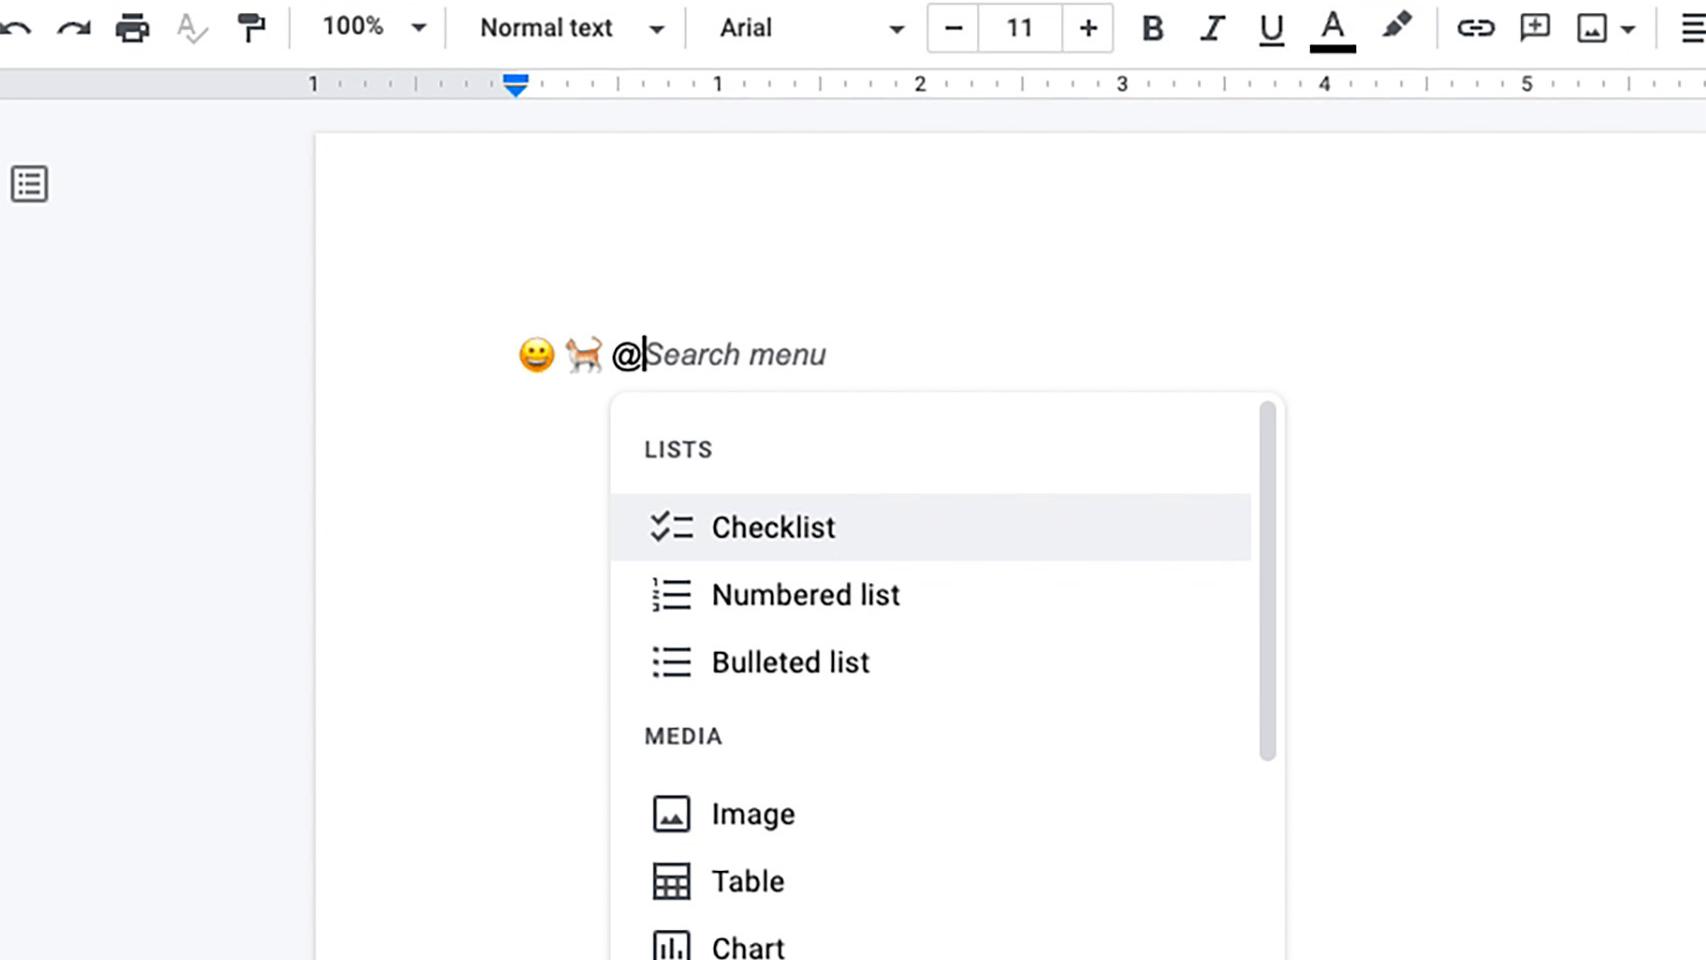Select Numbered list from the menu
1706x960 pixels.
[x=805, y=594]
